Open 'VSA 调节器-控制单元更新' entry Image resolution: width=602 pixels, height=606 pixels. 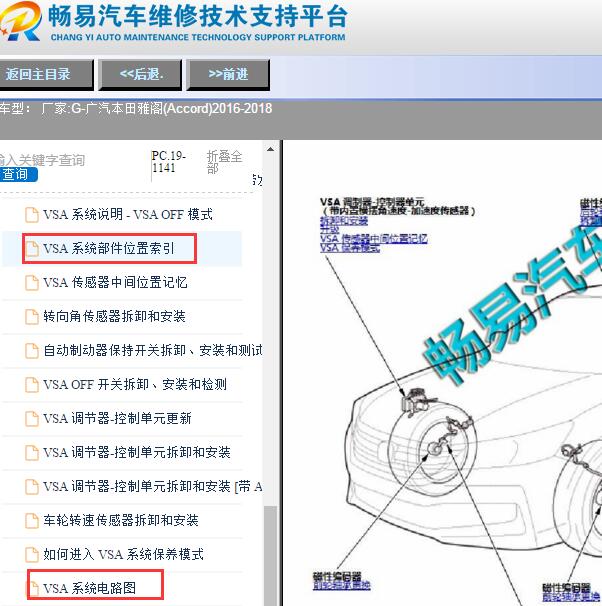click(117, 418)
